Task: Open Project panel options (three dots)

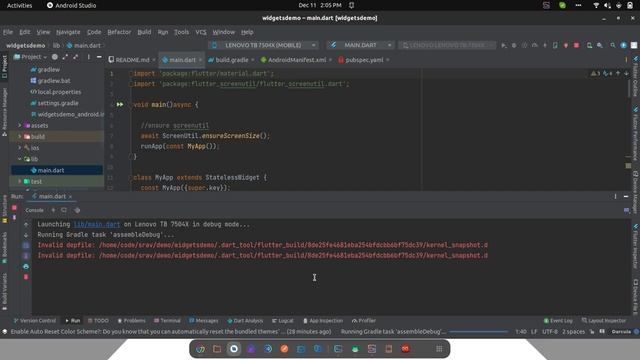Action: (x=89, y=57)
